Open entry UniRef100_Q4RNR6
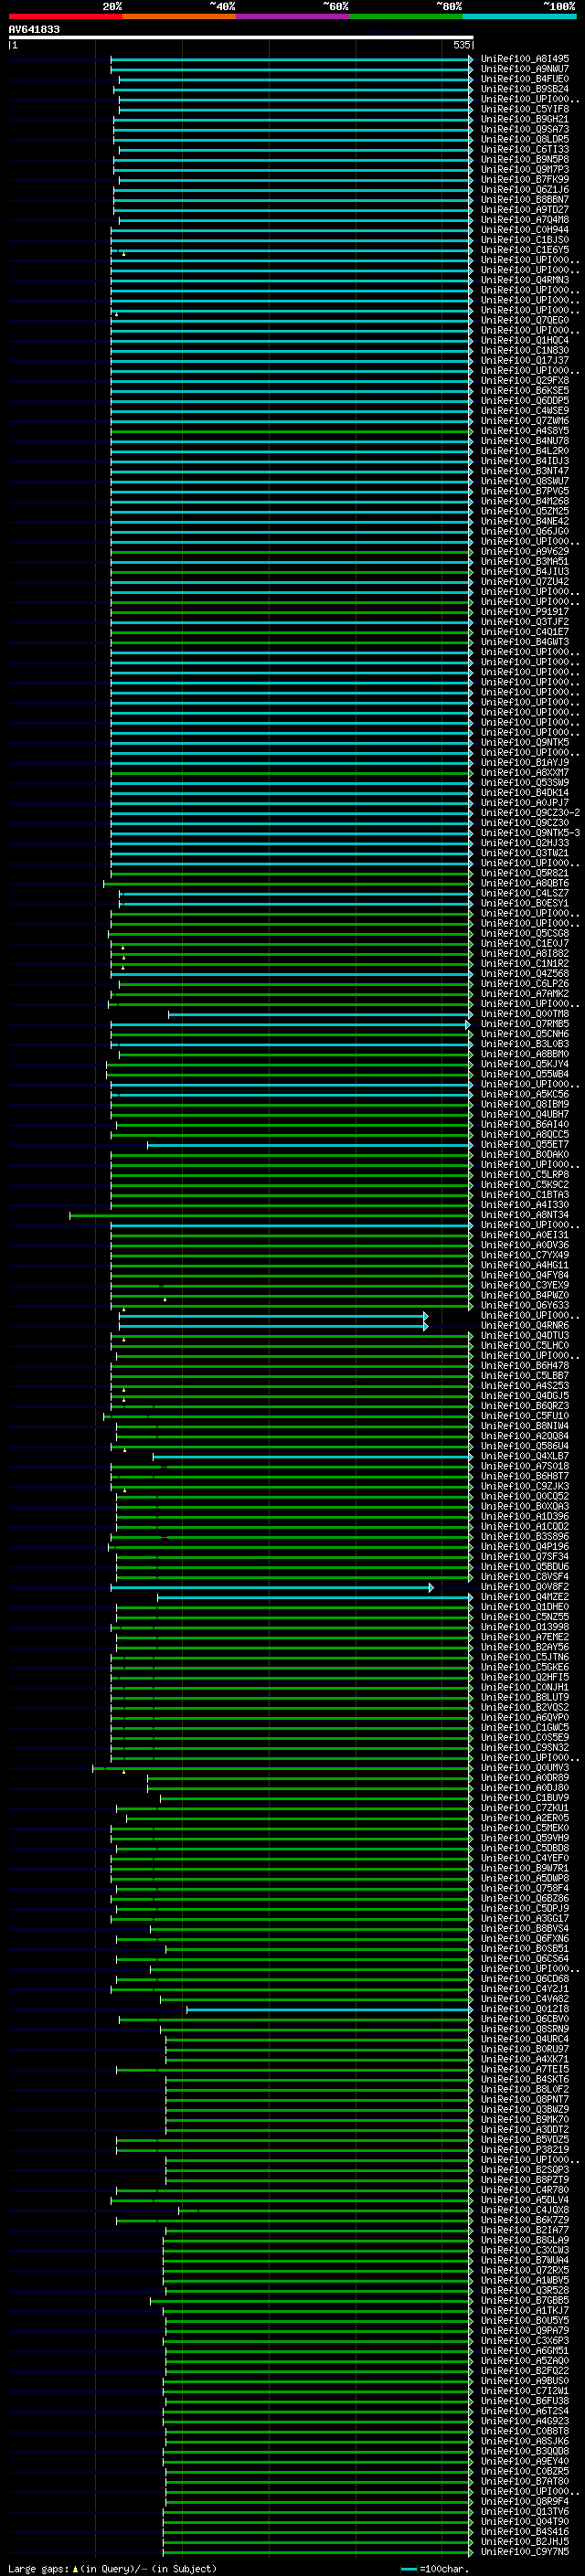The height and width of the screenshot is (2576, 585). pos(524,1325)
